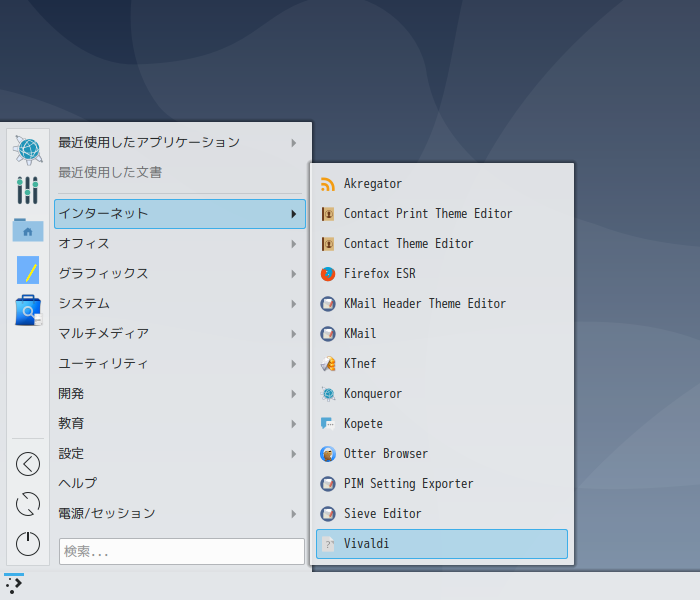Click the Konqueror icon in the submenu
The width and height of the screenshot is (700, 600).
tap(328, 394)
